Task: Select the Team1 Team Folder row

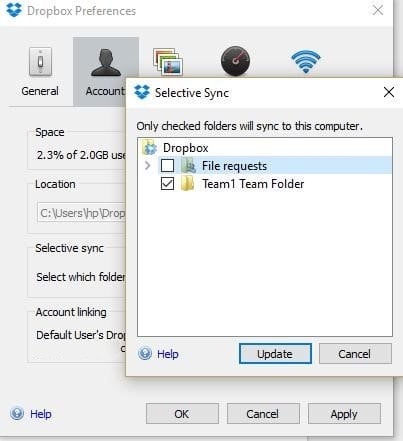Action: (253, 184)
